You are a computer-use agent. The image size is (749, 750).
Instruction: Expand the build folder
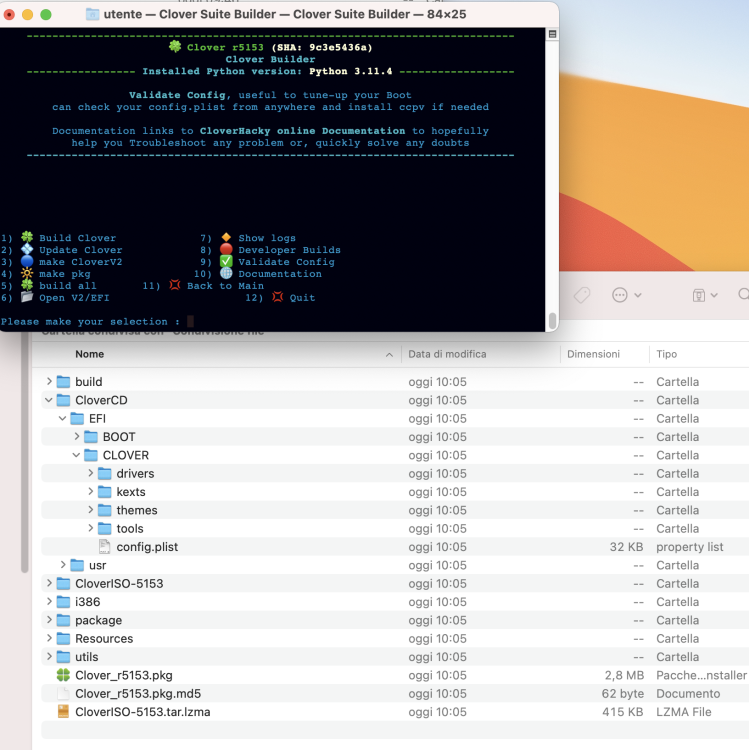pos(49,381)
